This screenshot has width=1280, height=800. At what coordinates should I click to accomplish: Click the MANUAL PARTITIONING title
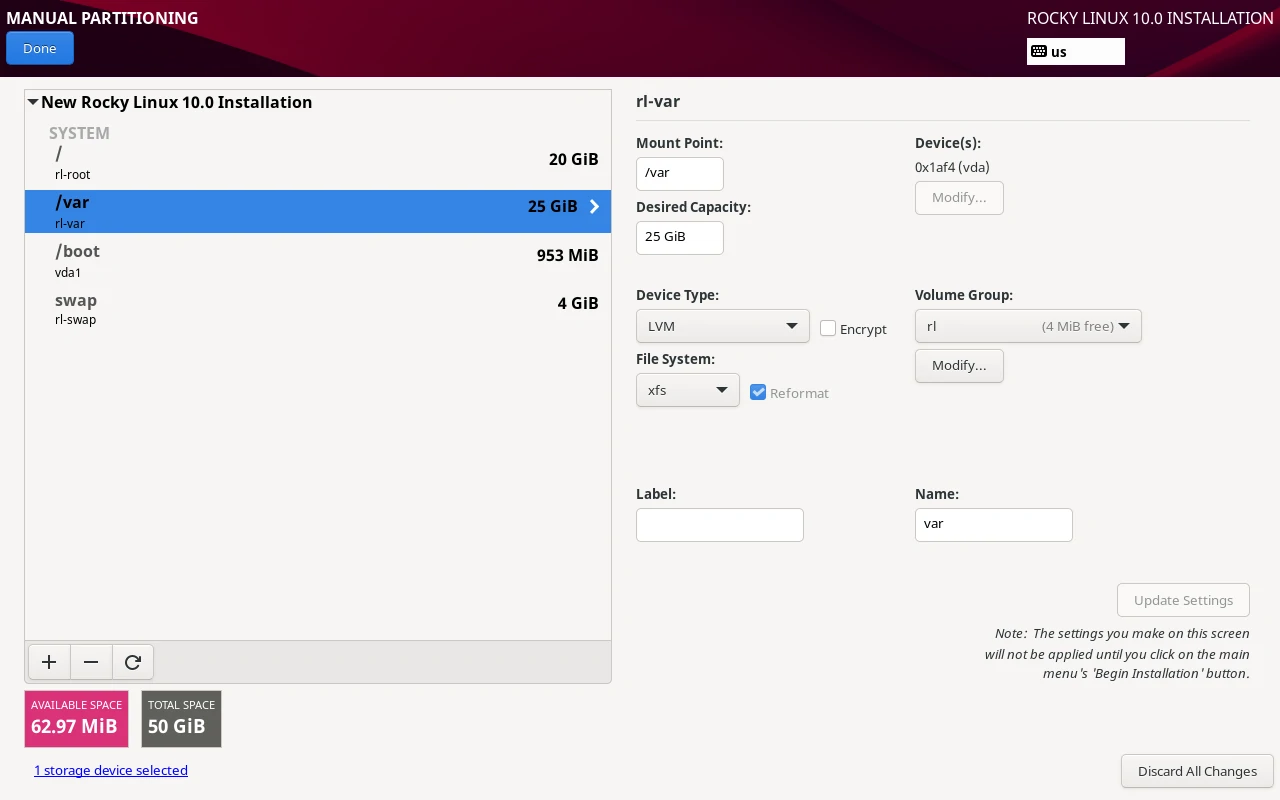click(x=102, y=18)
